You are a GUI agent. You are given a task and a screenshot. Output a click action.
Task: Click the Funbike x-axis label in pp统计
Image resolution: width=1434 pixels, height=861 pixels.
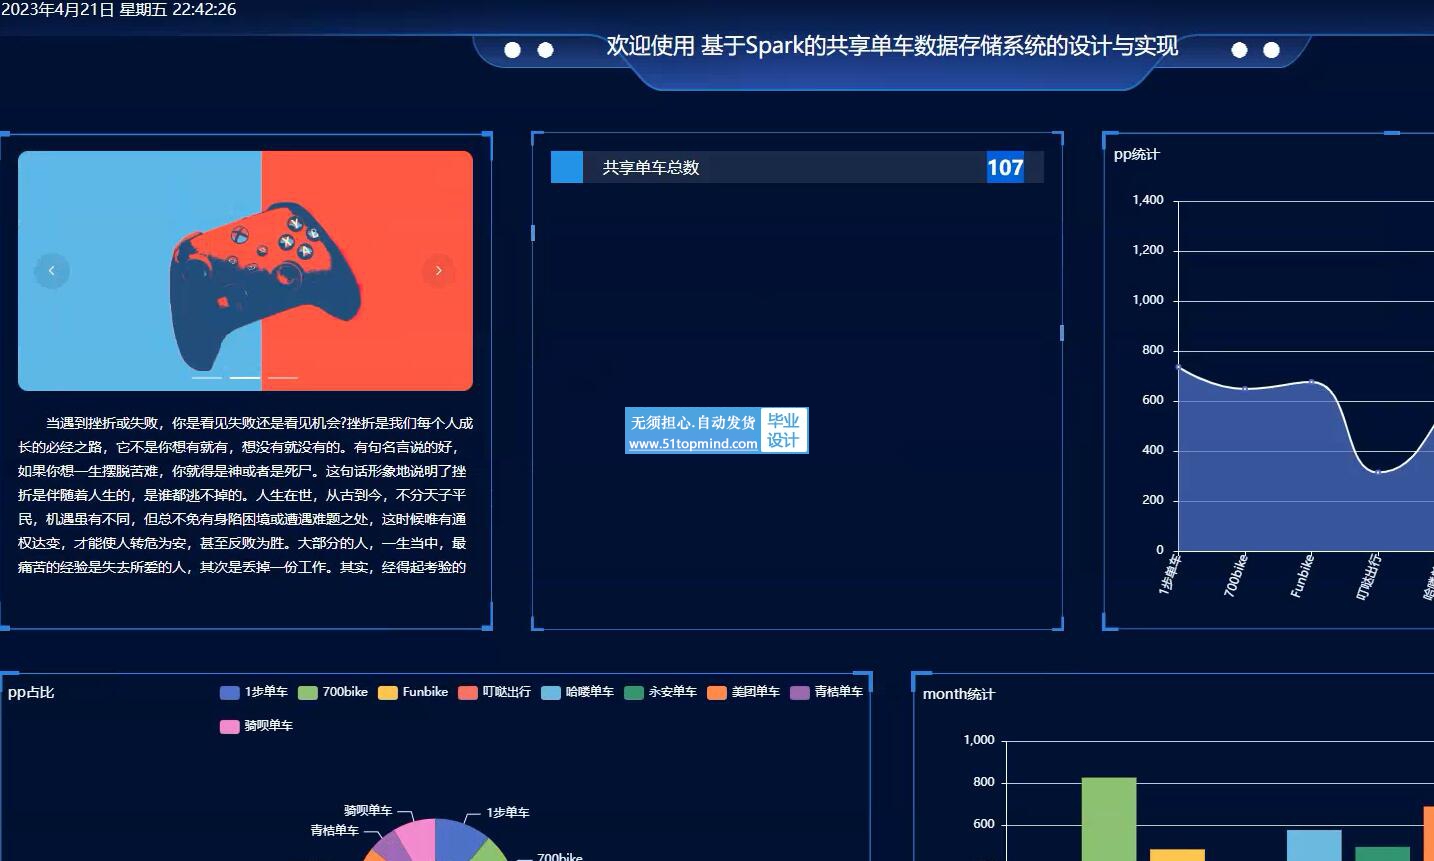(x=1302, y=575)
